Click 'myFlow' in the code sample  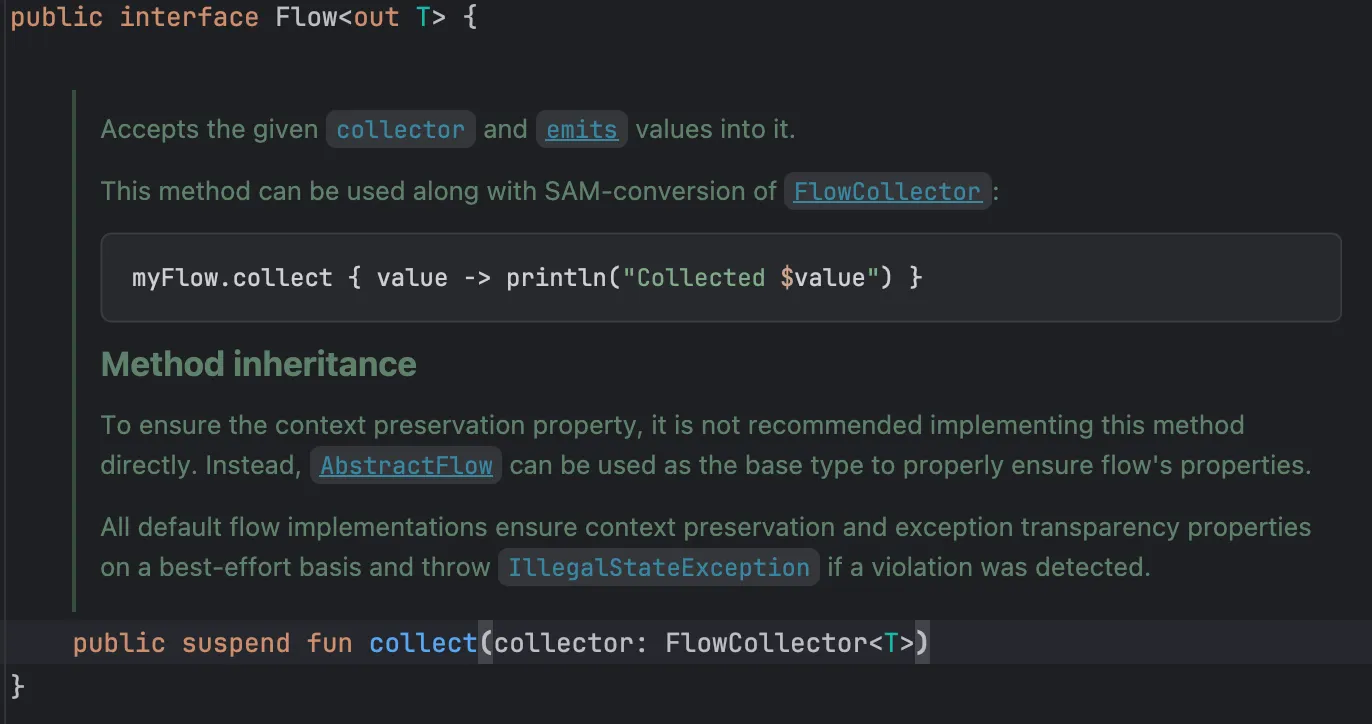[x=175, y=277]
